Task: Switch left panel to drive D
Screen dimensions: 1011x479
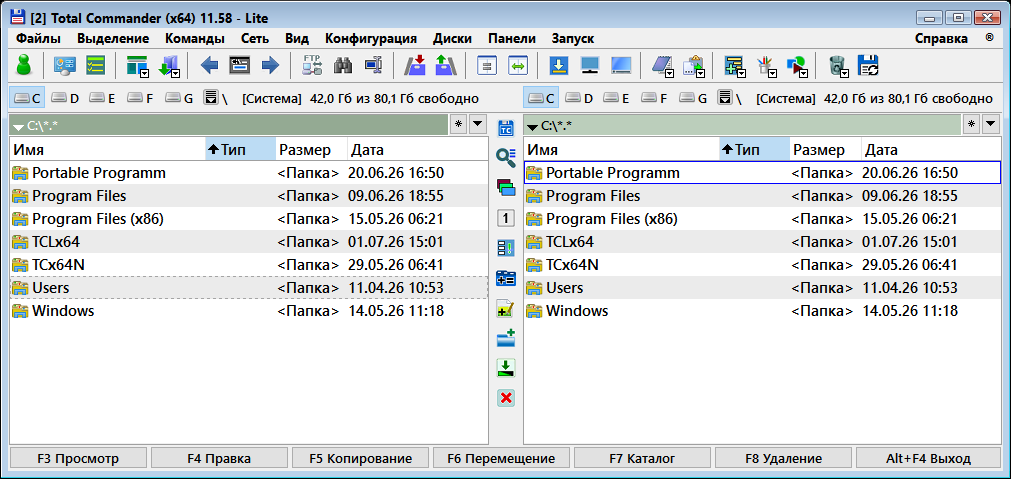Action: tap(64, 99)
